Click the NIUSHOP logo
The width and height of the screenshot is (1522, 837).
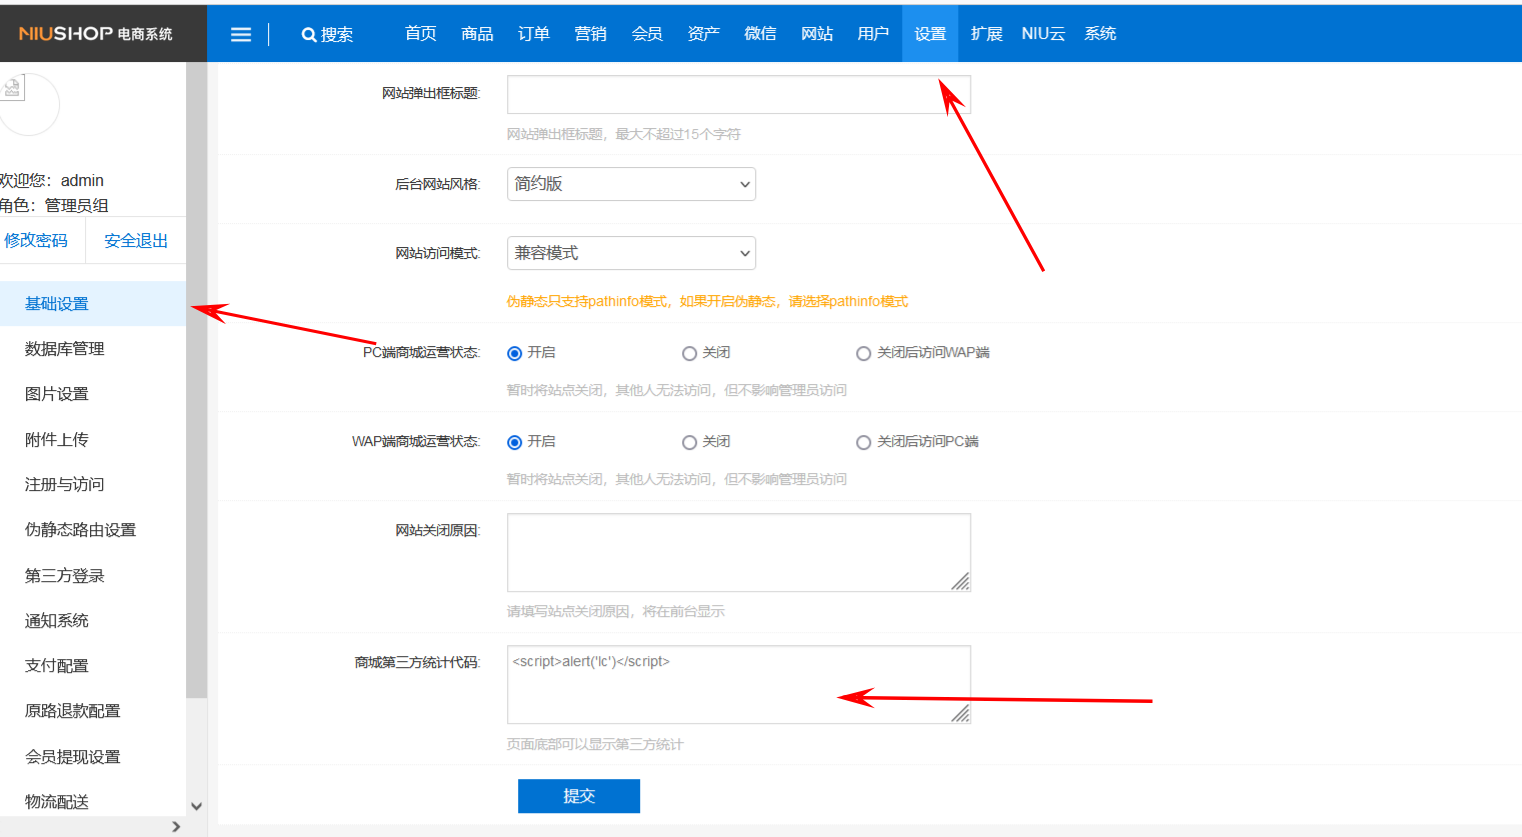[95, 33]
